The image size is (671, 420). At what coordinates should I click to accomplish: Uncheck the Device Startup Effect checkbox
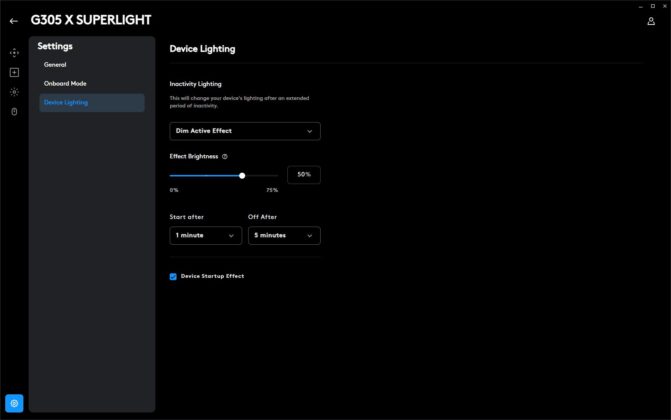coord(173,277)
